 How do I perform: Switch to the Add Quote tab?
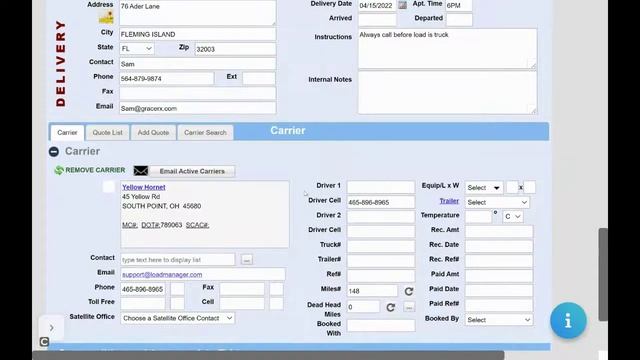tap(153, 133)
